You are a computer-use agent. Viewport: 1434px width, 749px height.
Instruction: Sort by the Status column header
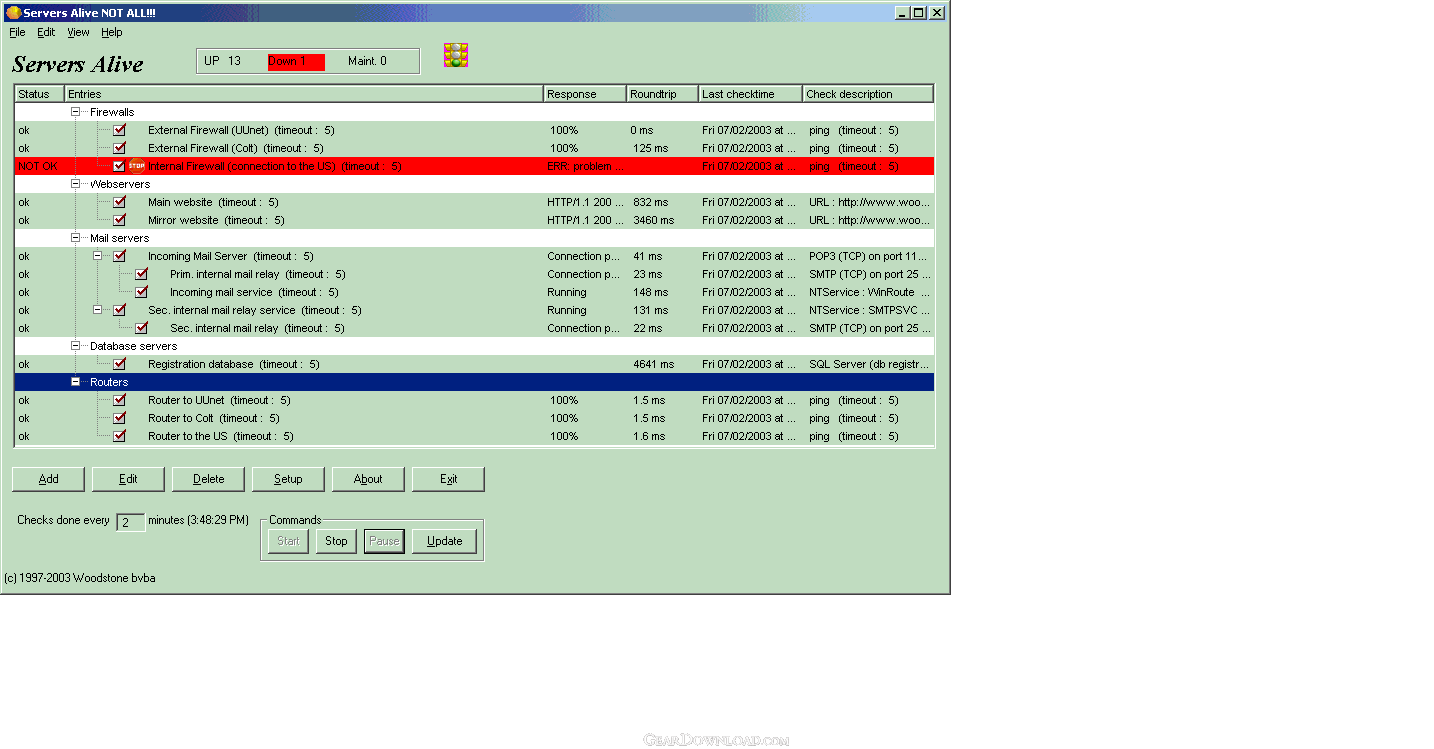tap(40, 94)
